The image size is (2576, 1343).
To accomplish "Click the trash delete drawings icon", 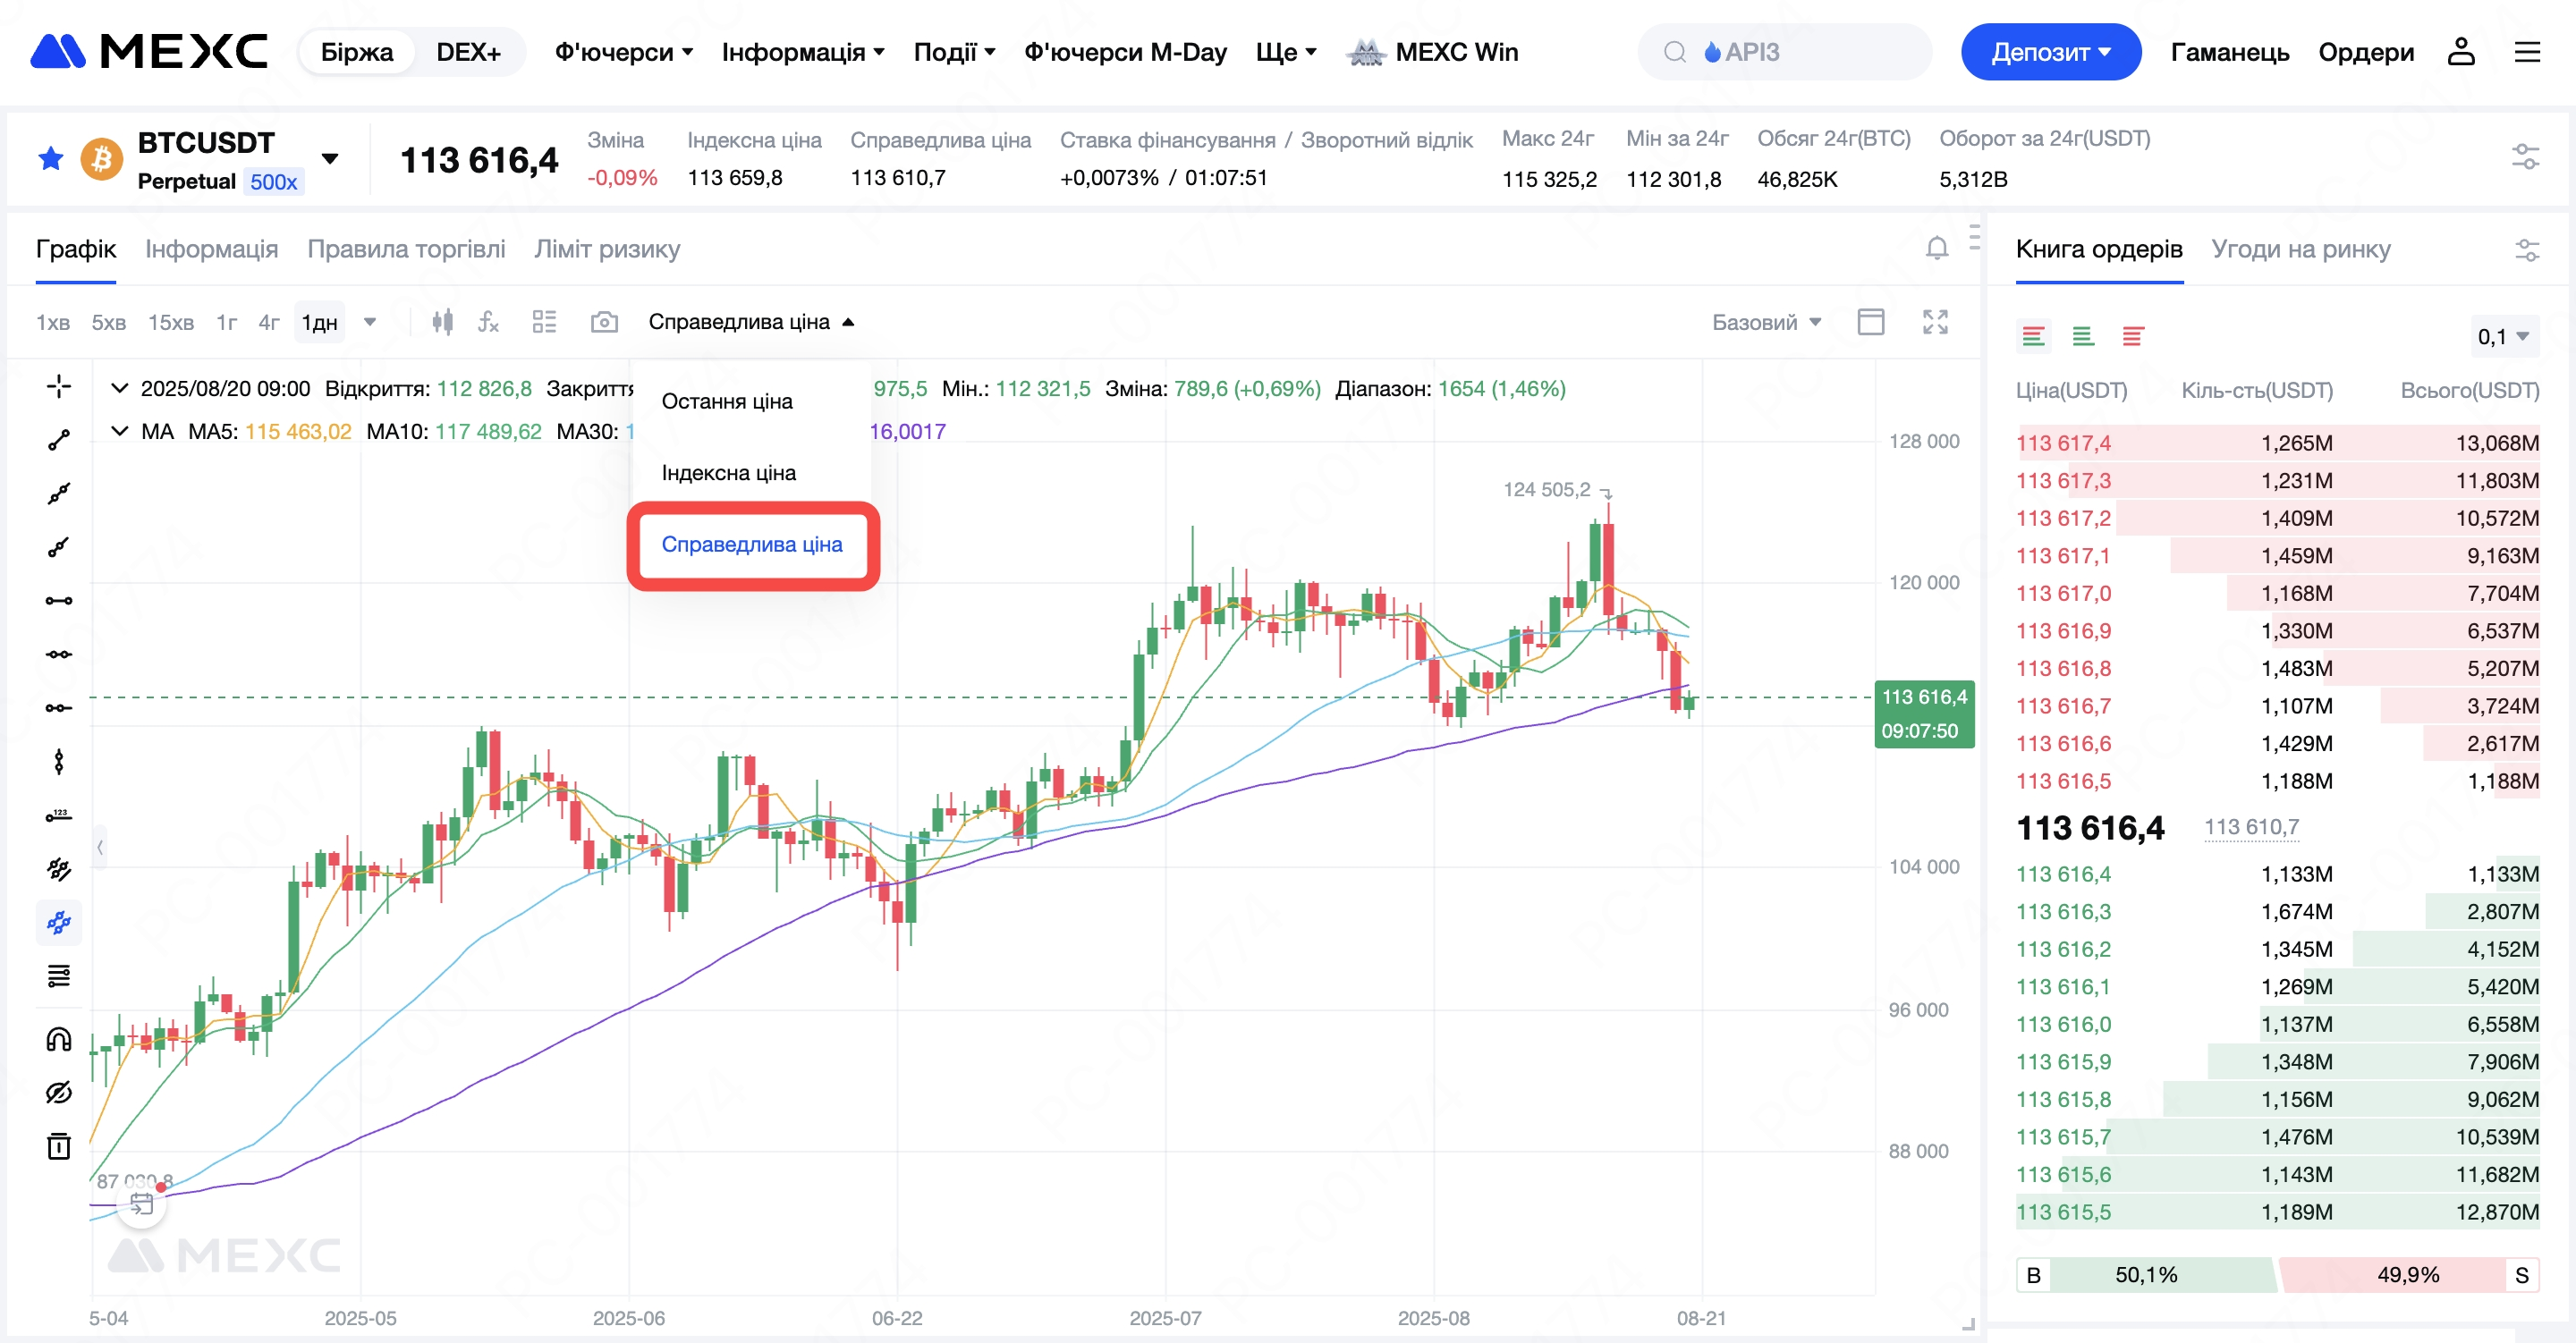I will (x=59, y=1146).
